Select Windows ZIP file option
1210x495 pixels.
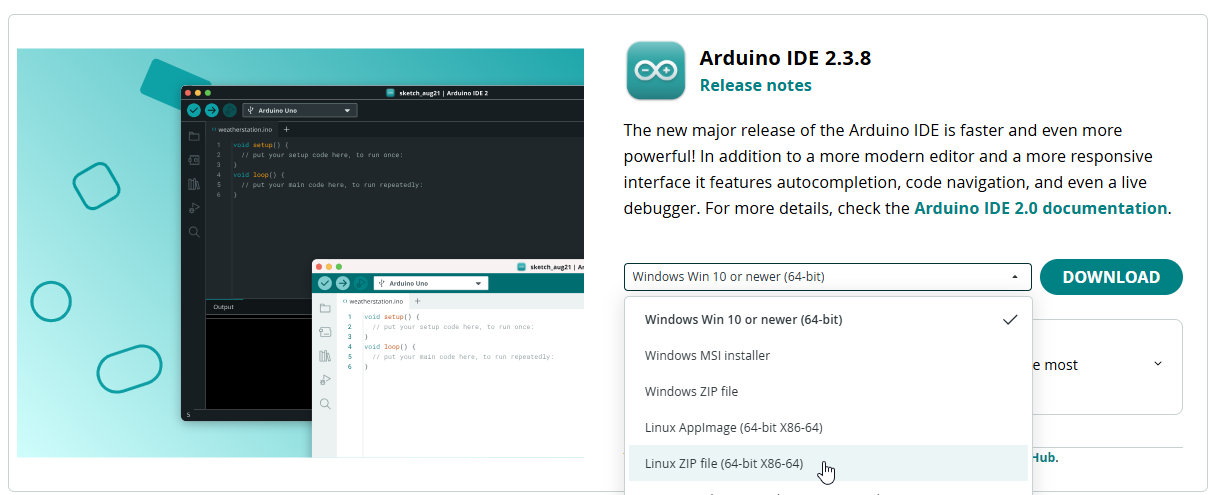point(828,391)
